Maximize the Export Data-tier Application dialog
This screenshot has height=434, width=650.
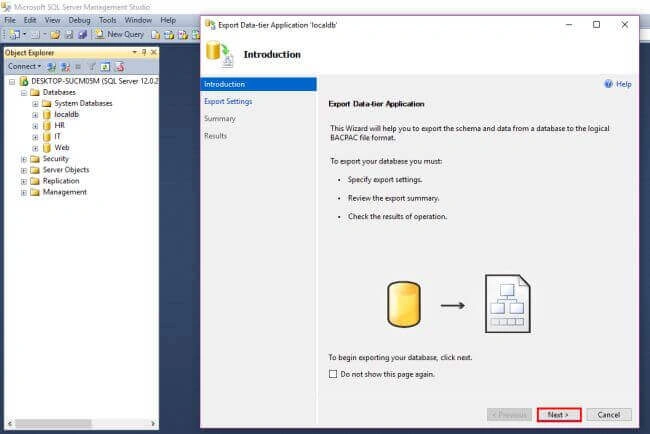(x=596, y=25)
